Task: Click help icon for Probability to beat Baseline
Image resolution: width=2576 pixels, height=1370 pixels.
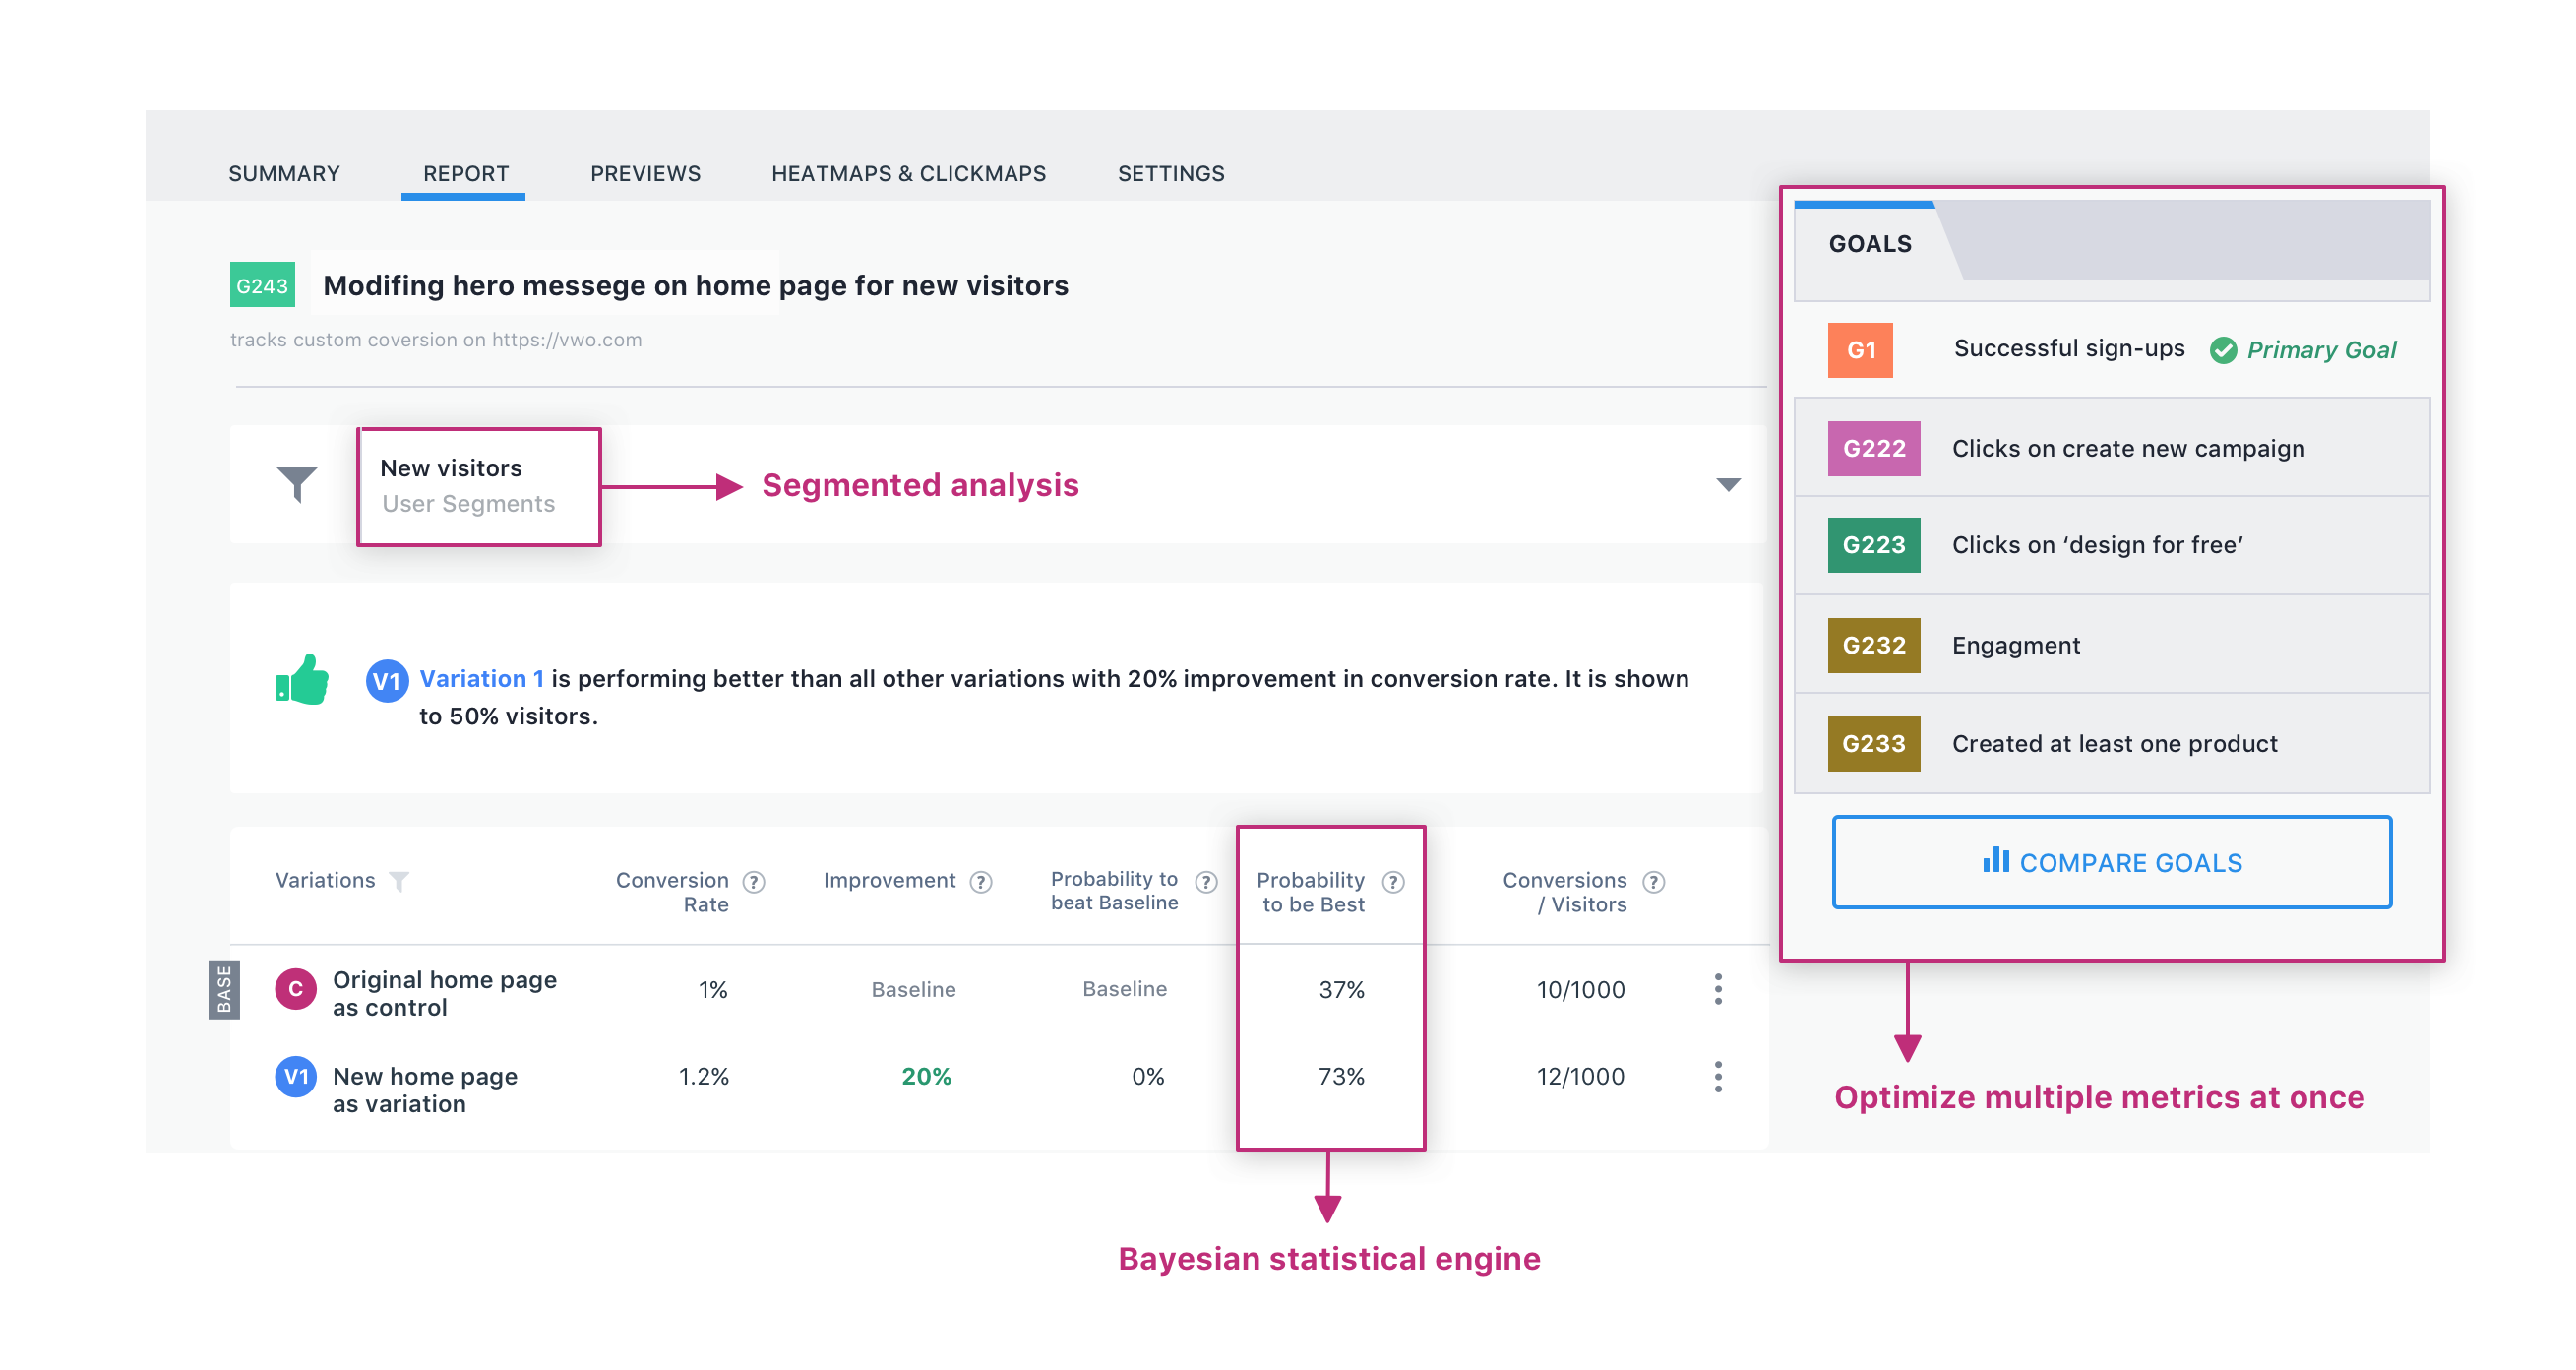Action: pos(1207,882)
